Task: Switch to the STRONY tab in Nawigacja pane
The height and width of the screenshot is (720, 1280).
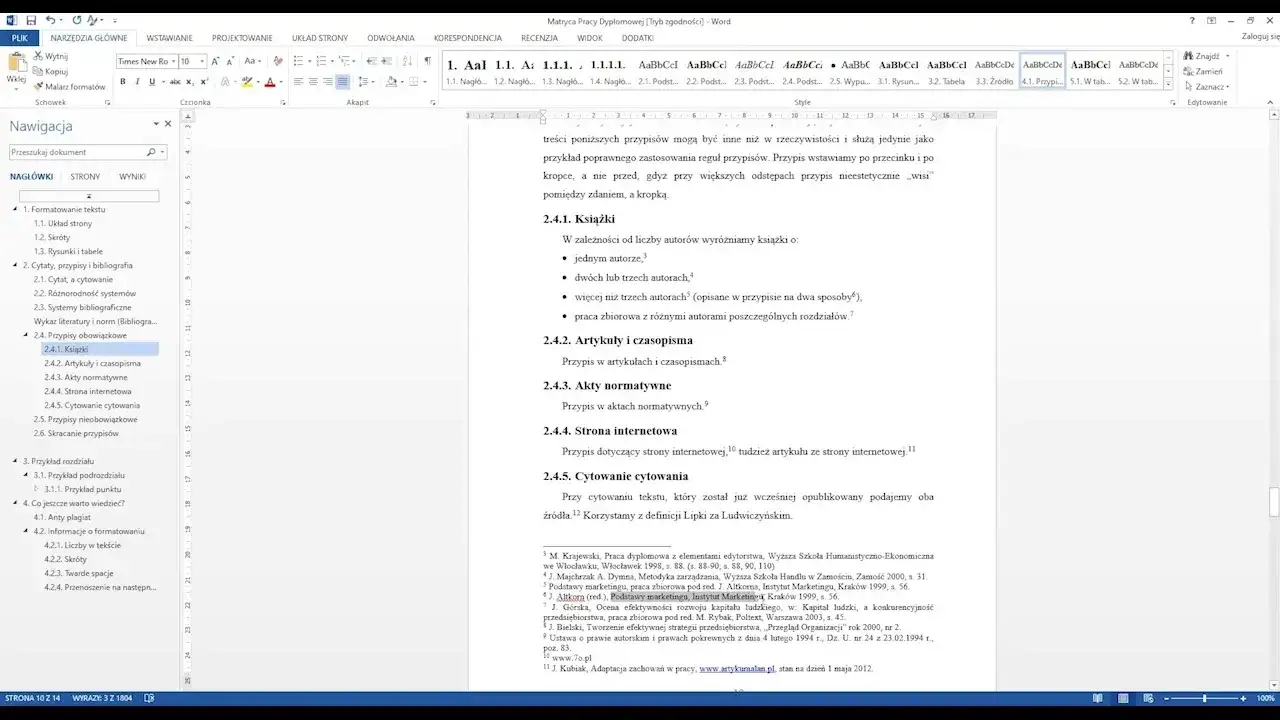Action: coord(85,176)
